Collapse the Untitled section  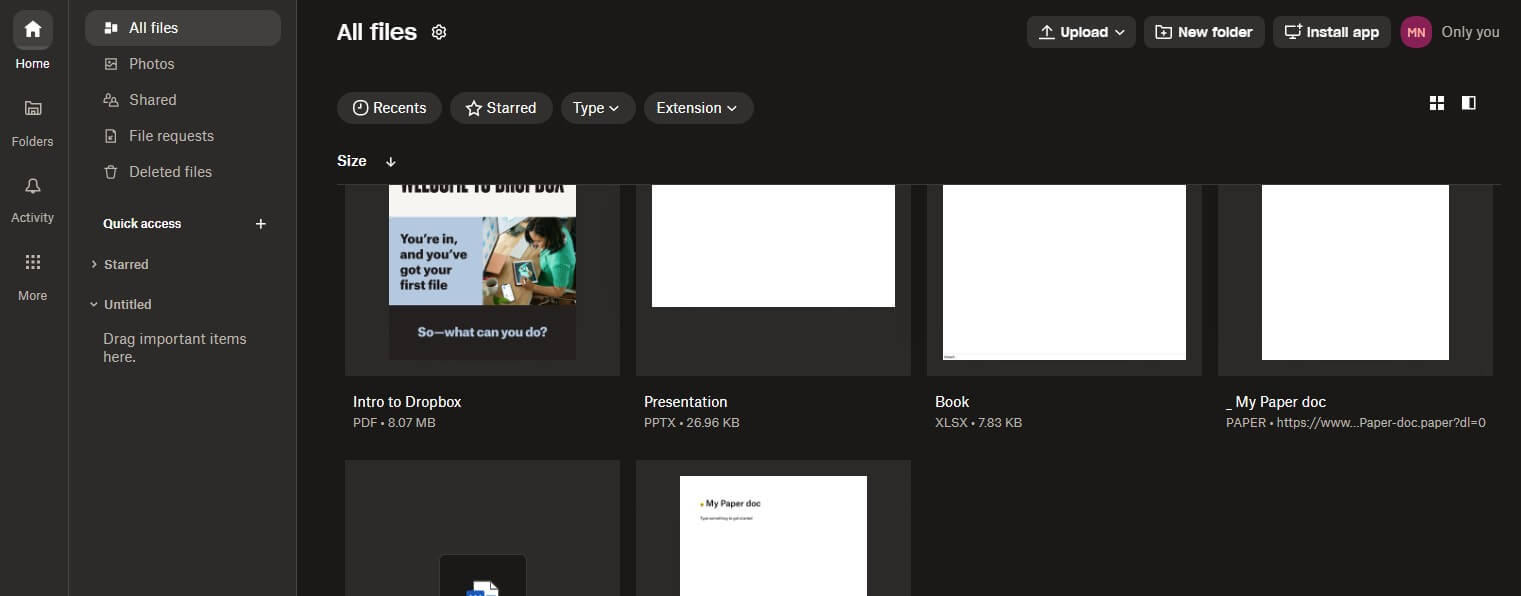[94, 304]
